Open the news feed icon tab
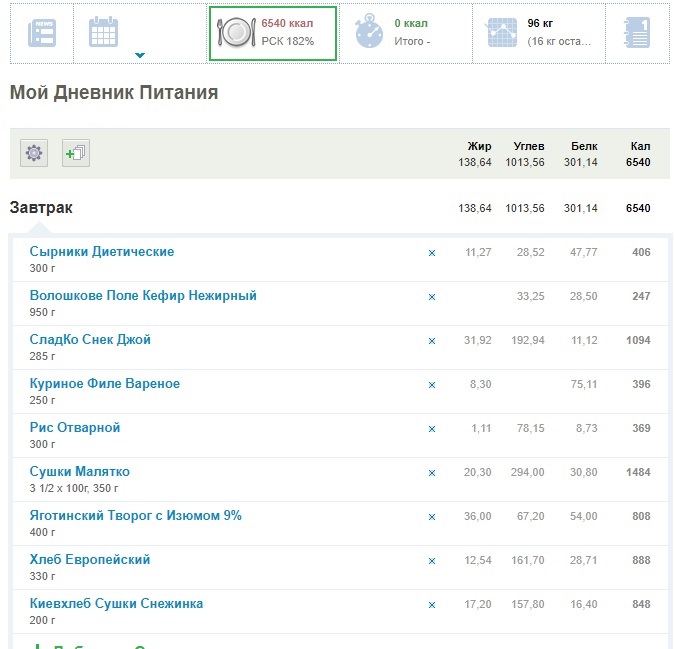This screenshot has height=649, width=675. tap(41, 33)
